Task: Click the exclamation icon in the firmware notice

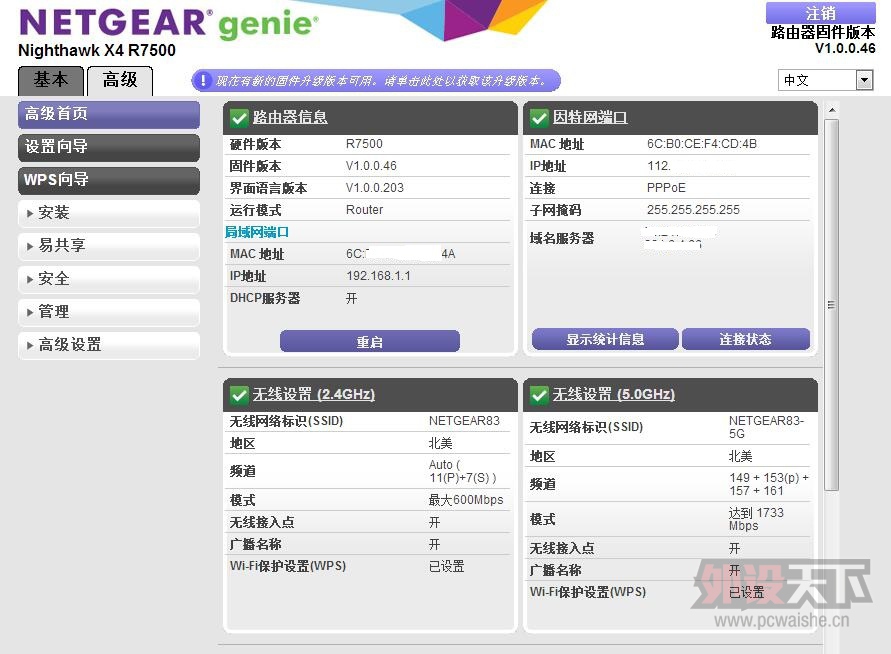Action: pos(202,81)
